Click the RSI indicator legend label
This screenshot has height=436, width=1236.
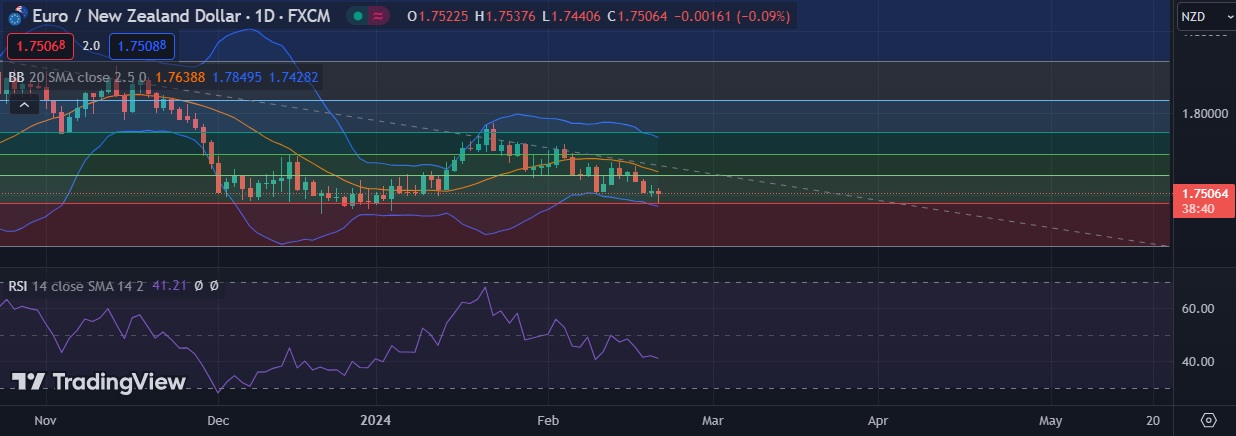(x=18, y=286)
